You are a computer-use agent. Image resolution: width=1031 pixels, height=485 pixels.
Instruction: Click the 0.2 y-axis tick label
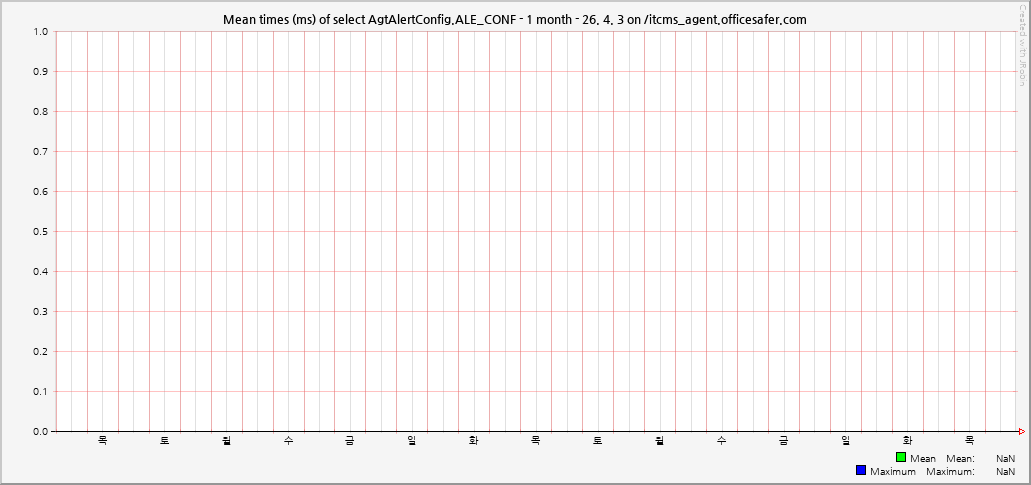click(40, 352)
